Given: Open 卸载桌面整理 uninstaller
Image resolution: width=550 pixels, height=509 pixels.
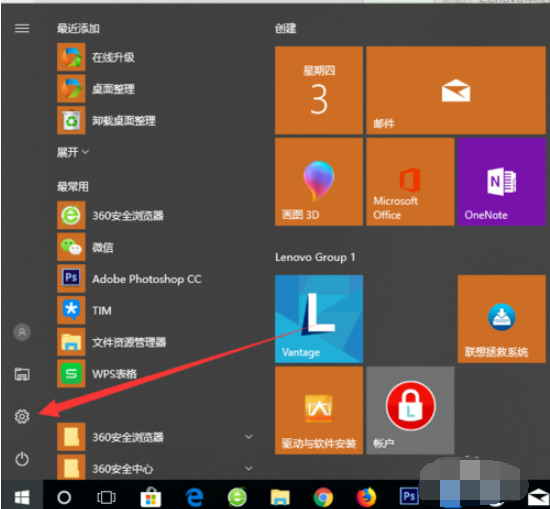Looking at the screenshot, I should (106, 120).
